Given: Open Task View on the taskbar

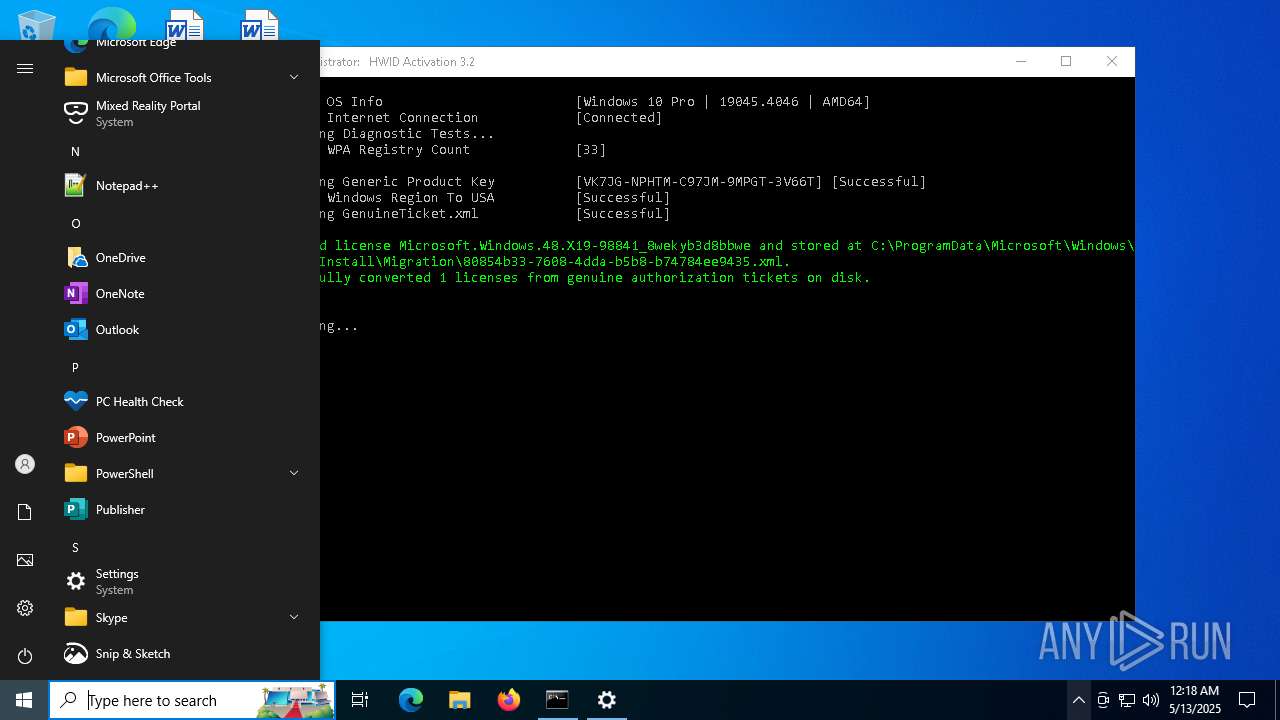Looking at the screenshot, I should pos(360,700).
